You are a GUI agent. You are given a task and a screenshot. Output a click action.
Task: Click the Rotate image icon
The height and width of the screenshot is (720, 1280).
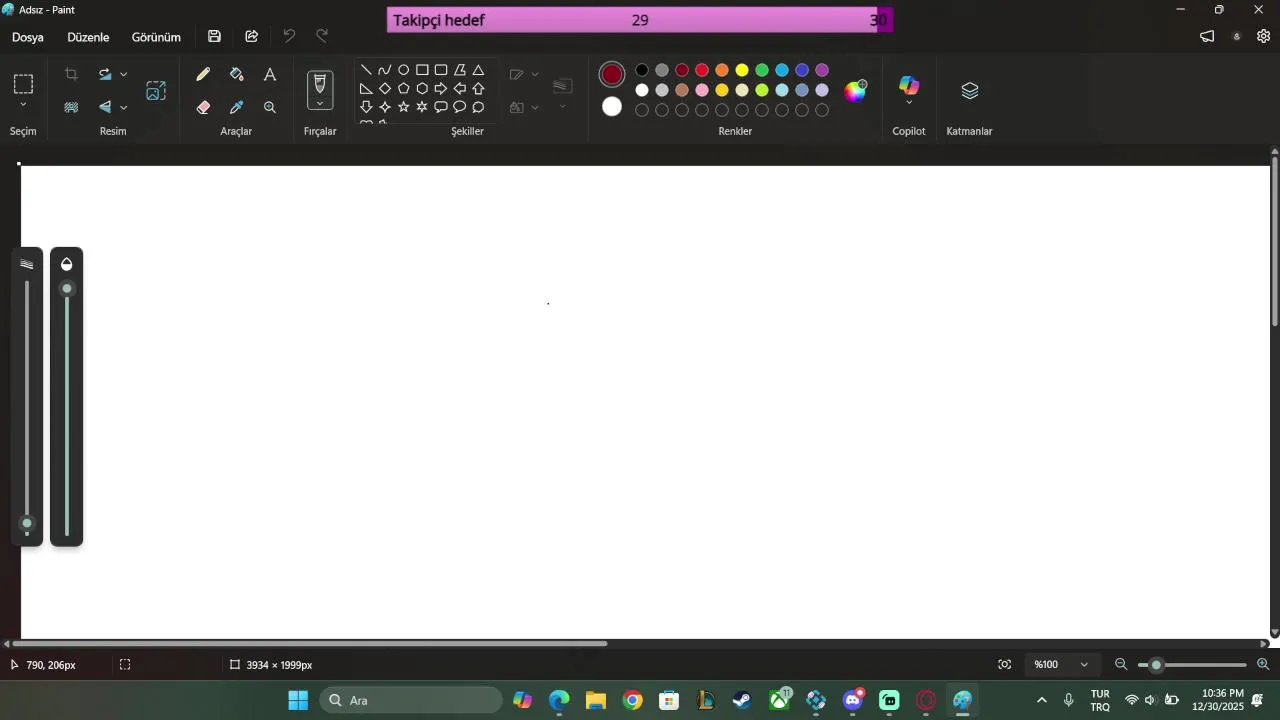[x=105, y=74]
